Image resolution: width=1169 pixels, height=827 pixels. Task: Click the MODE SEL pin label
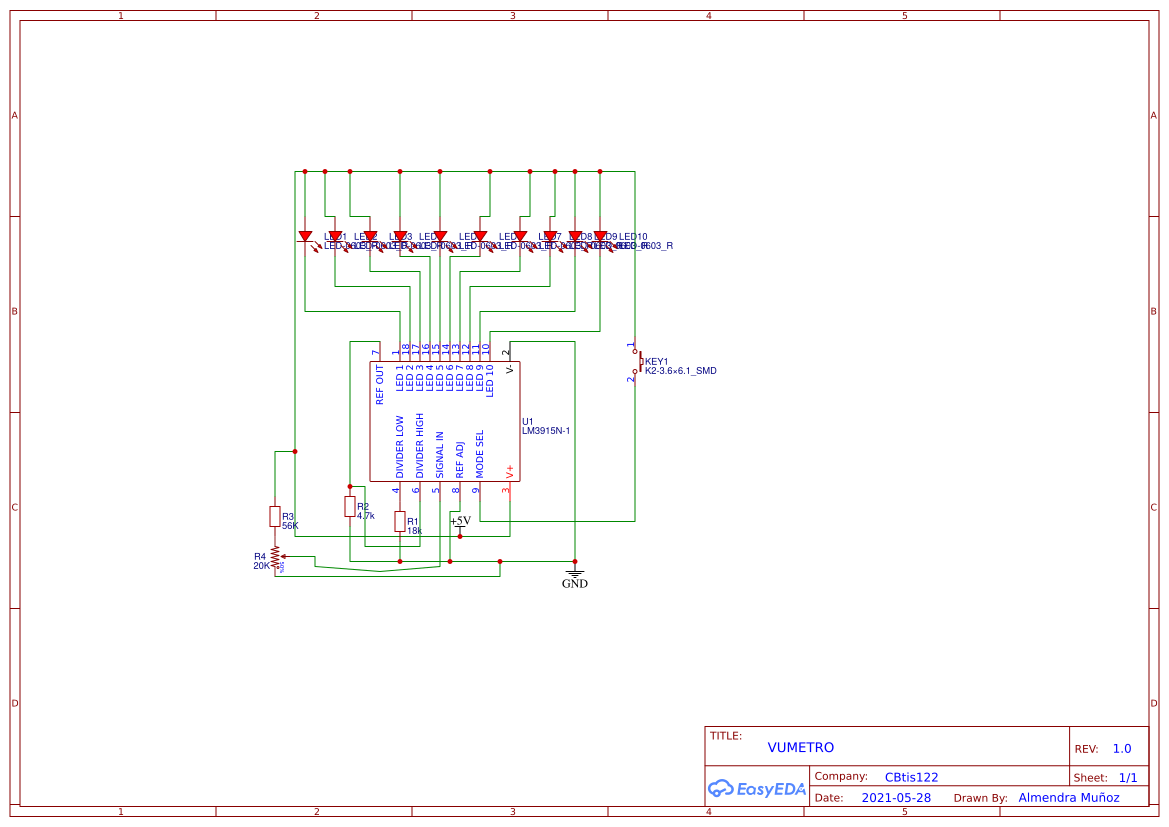(x=479, y=453)
